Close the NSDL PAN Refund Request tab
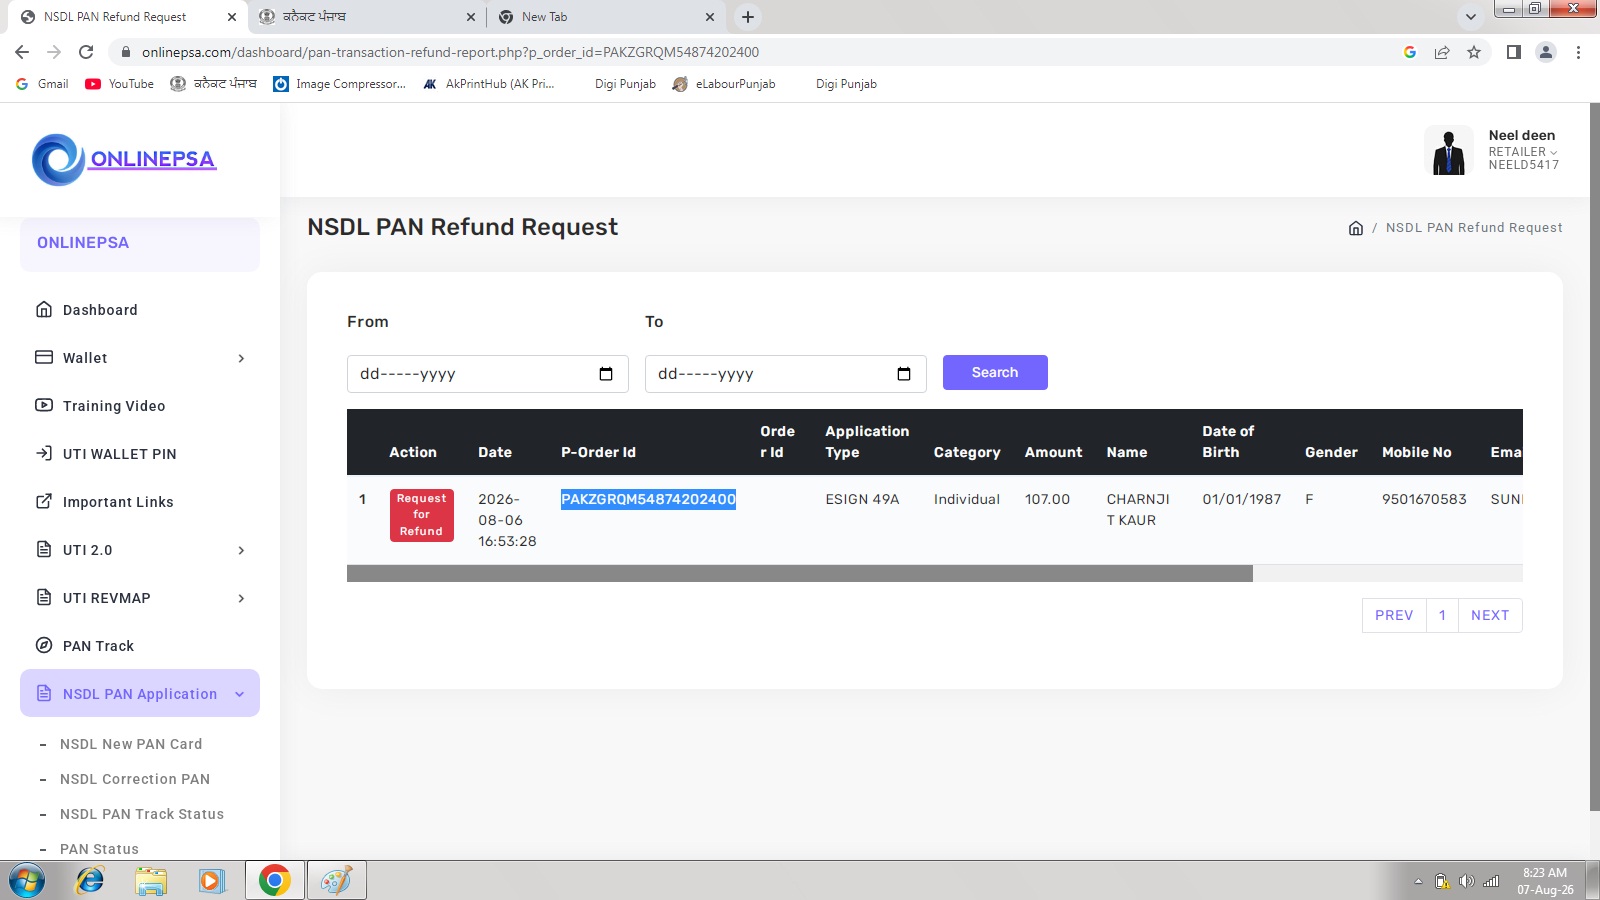 point(232,17)
